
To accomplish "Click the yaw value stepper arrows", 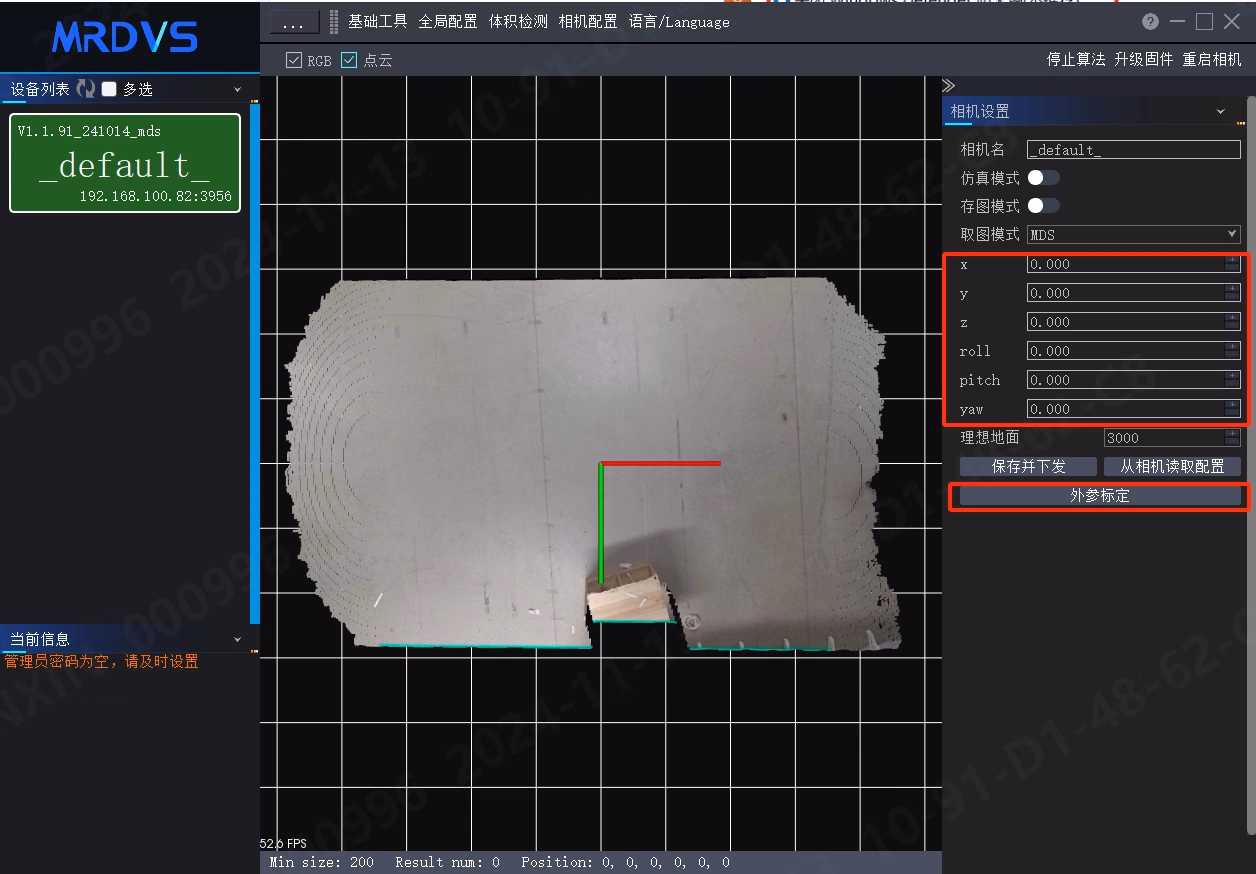I will [1232, 408].
